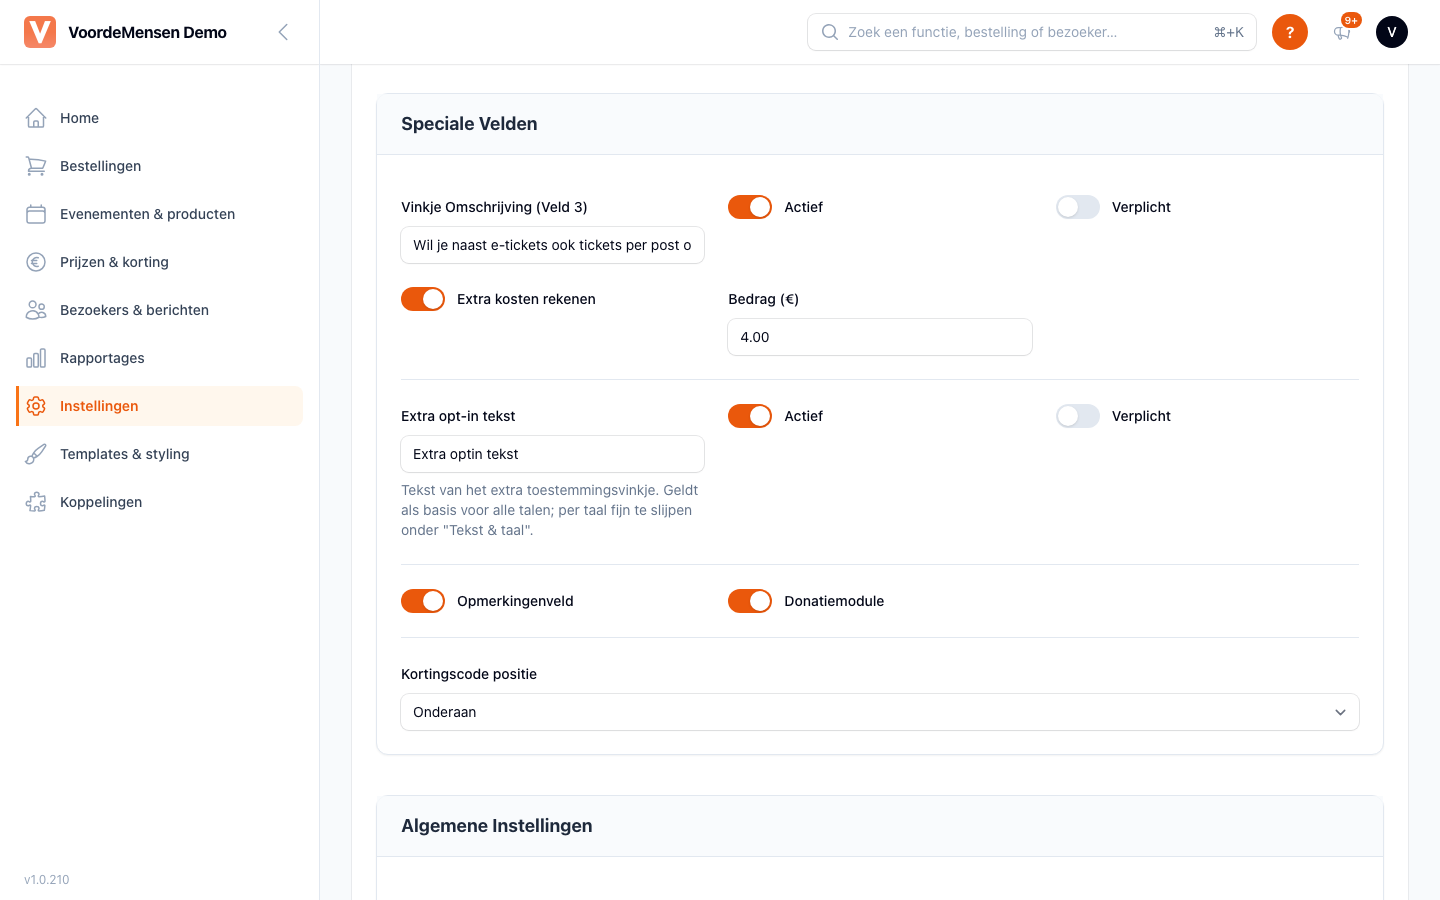
Task: Open the user avatar V menu
Action: 1392,32
